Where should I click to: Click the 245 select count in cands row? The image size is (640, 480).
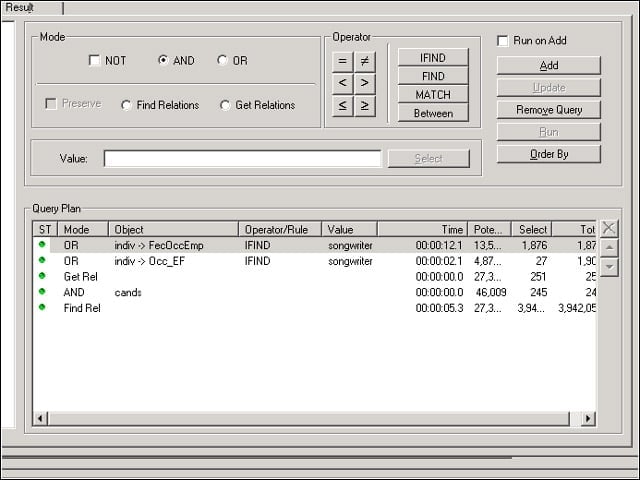point(538,292)
